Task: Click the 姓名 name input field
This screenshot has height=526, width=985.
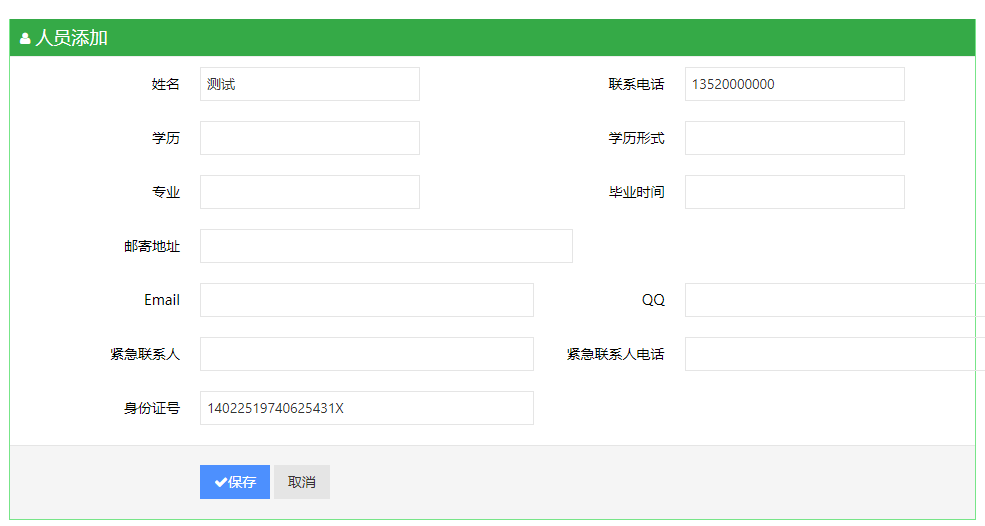Action: 310,84
